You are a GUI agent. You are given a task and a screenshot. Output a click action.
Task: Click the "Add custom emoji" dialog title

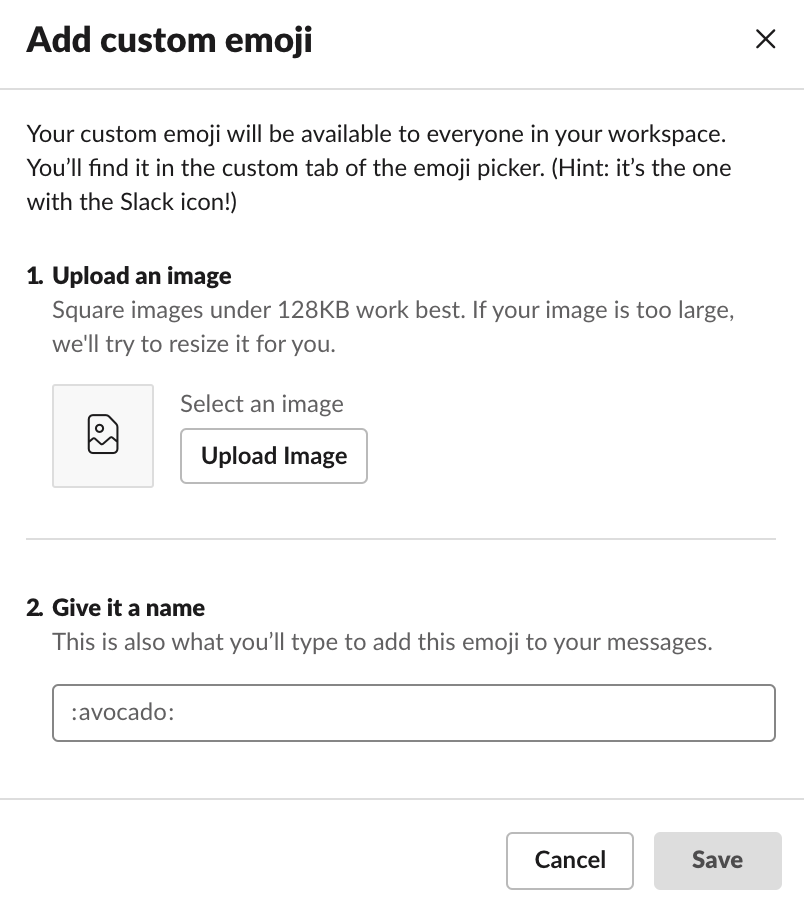(x=169, y=40)
